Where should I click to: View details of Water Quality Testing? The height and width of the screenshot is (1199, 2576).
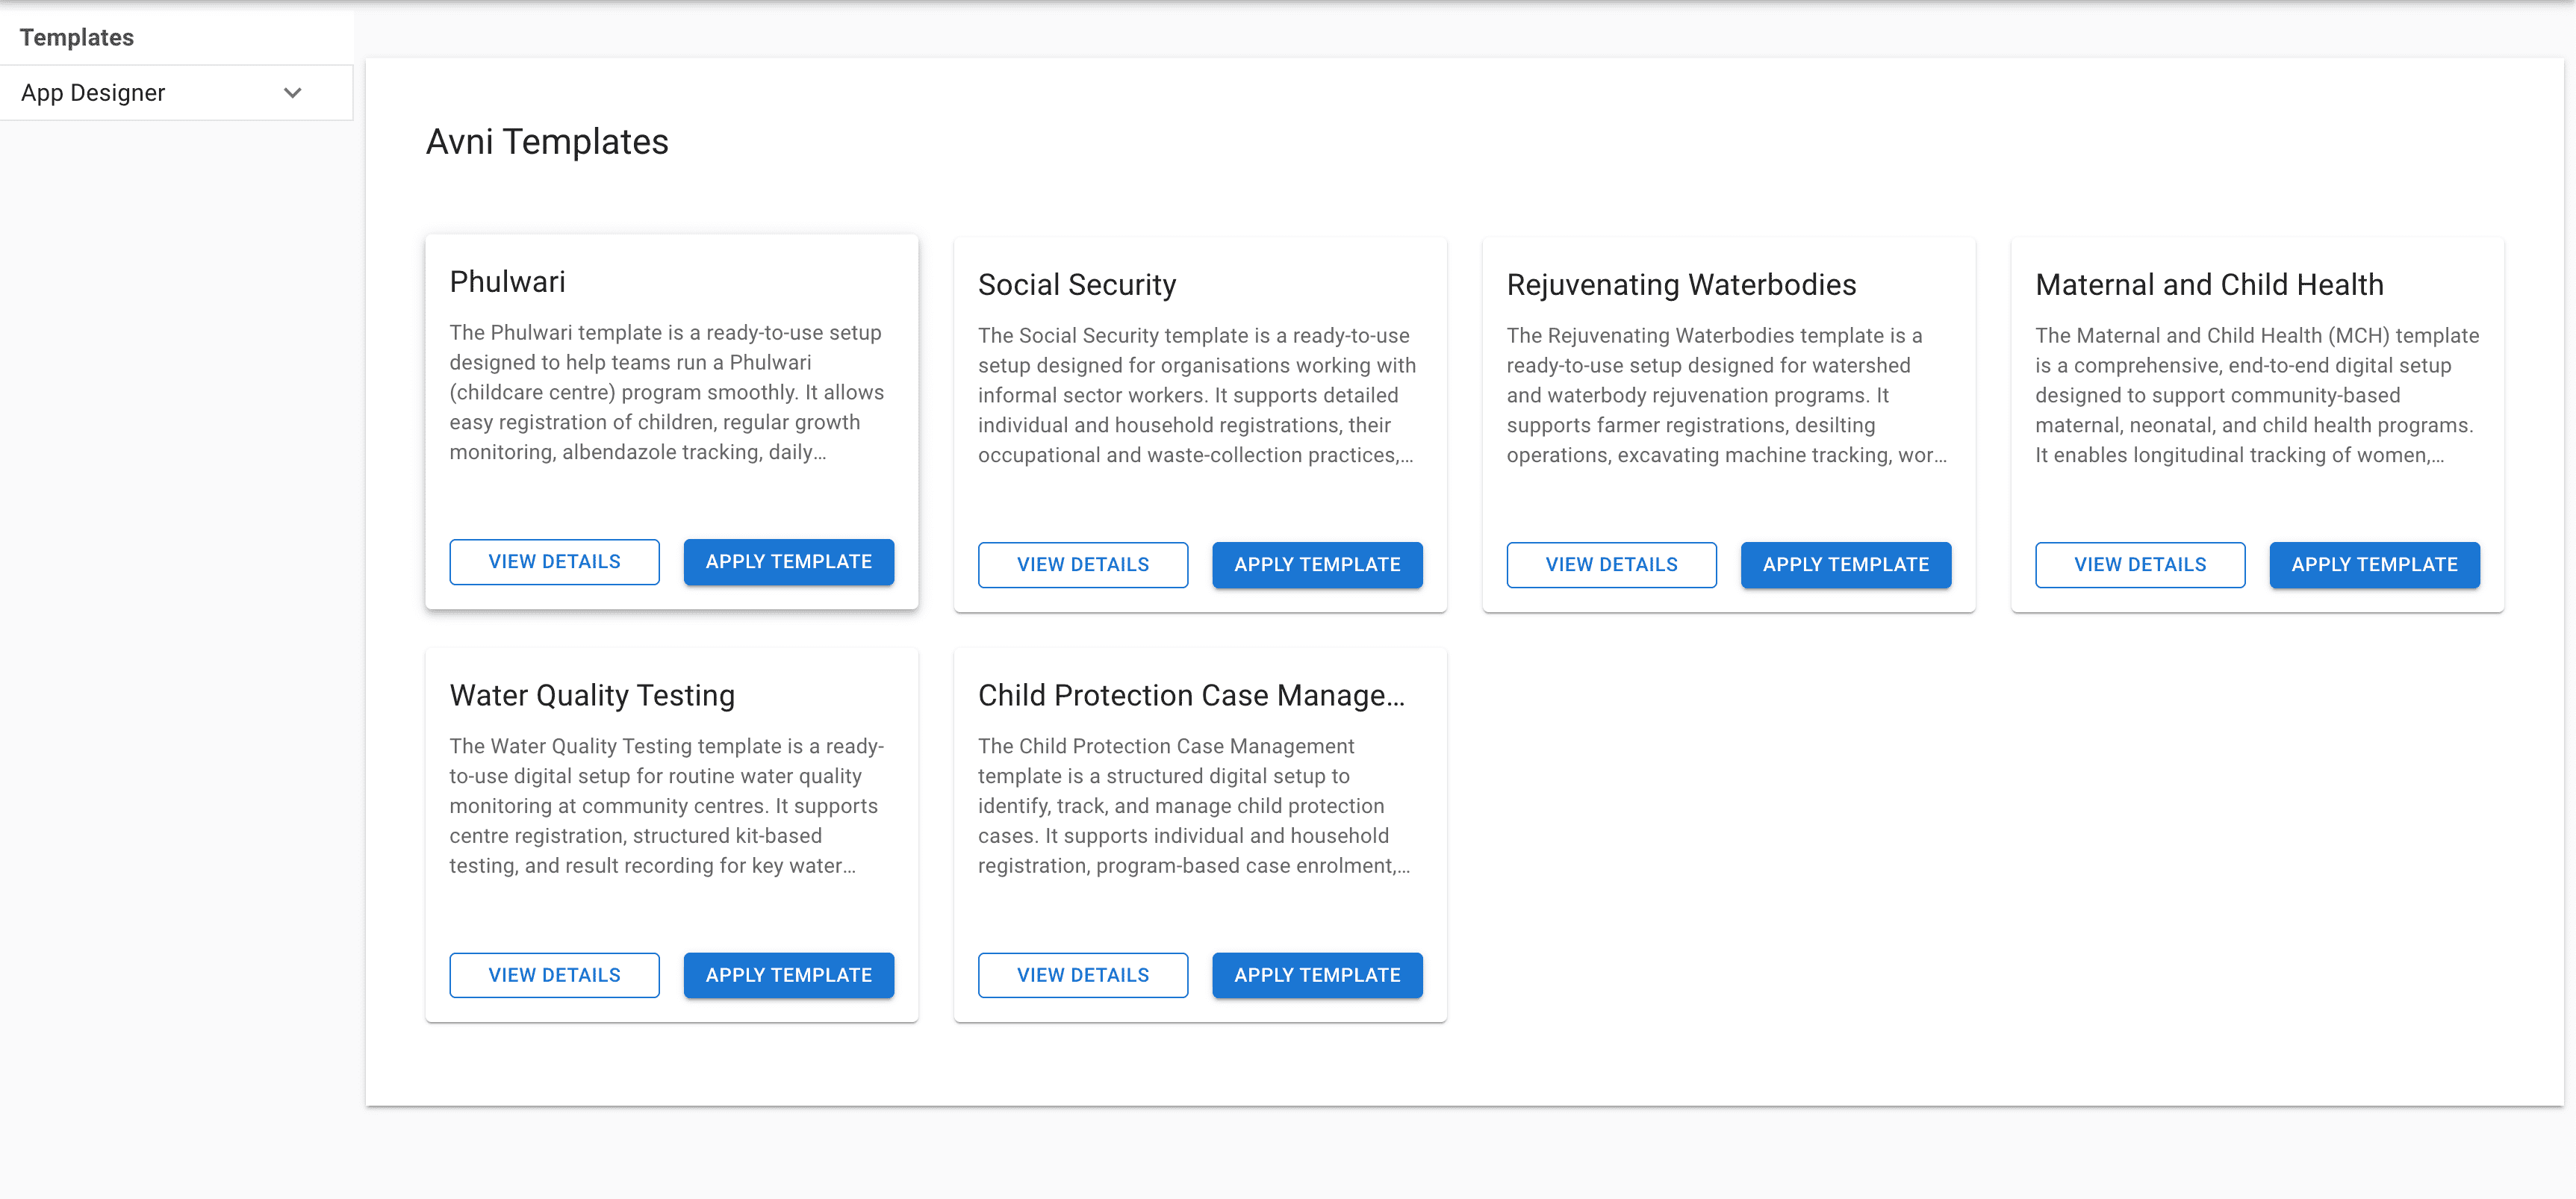554,975
